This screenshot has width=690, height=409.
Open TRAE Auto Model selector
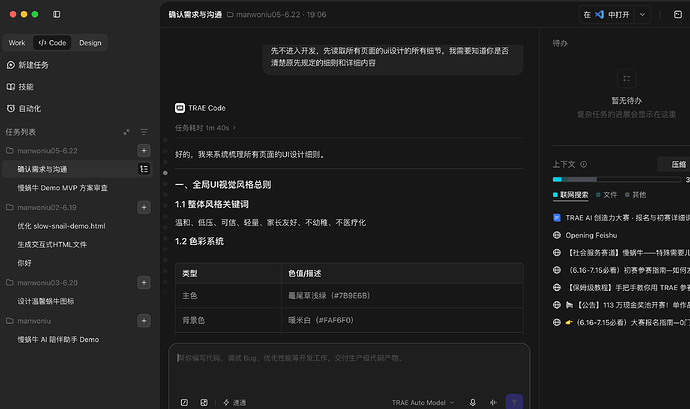point(423,402)
